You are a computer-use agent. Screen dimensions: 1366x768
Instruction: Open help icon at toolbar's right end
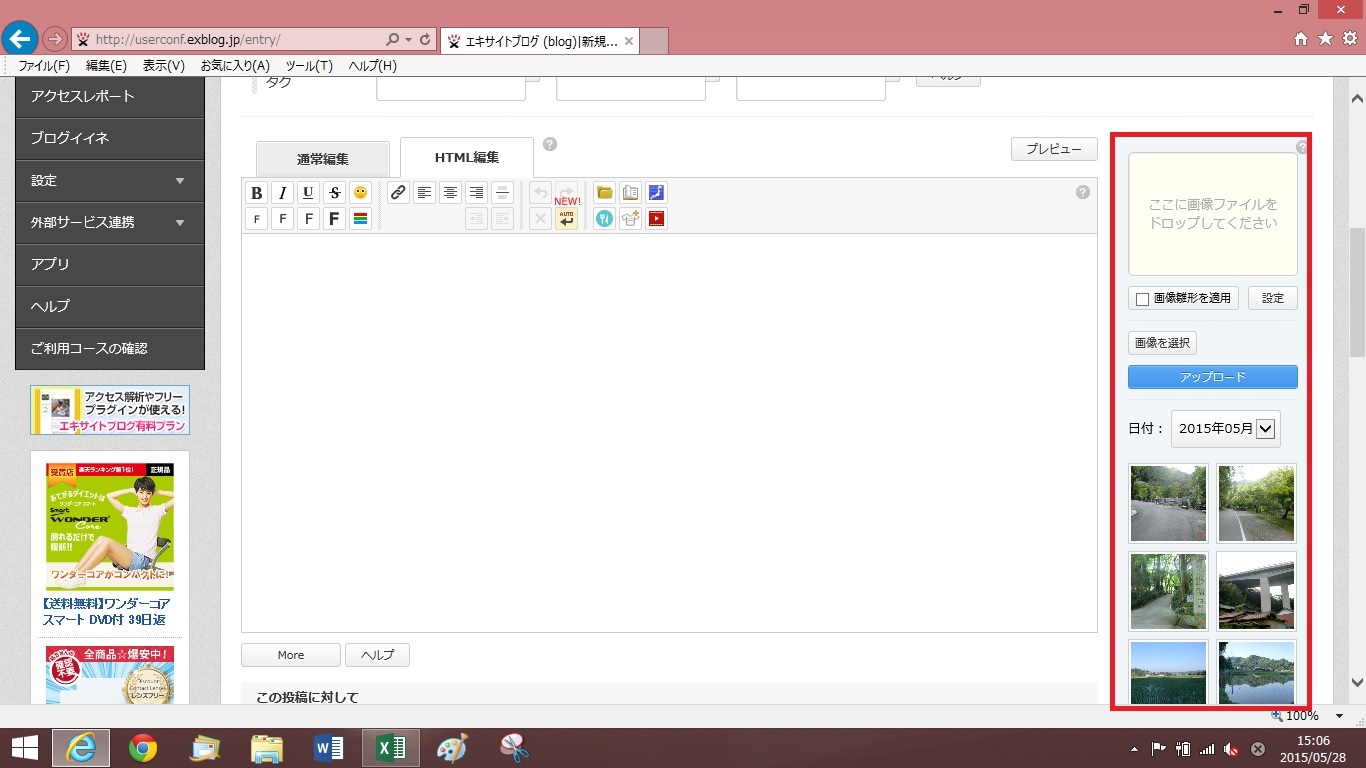1083,192
